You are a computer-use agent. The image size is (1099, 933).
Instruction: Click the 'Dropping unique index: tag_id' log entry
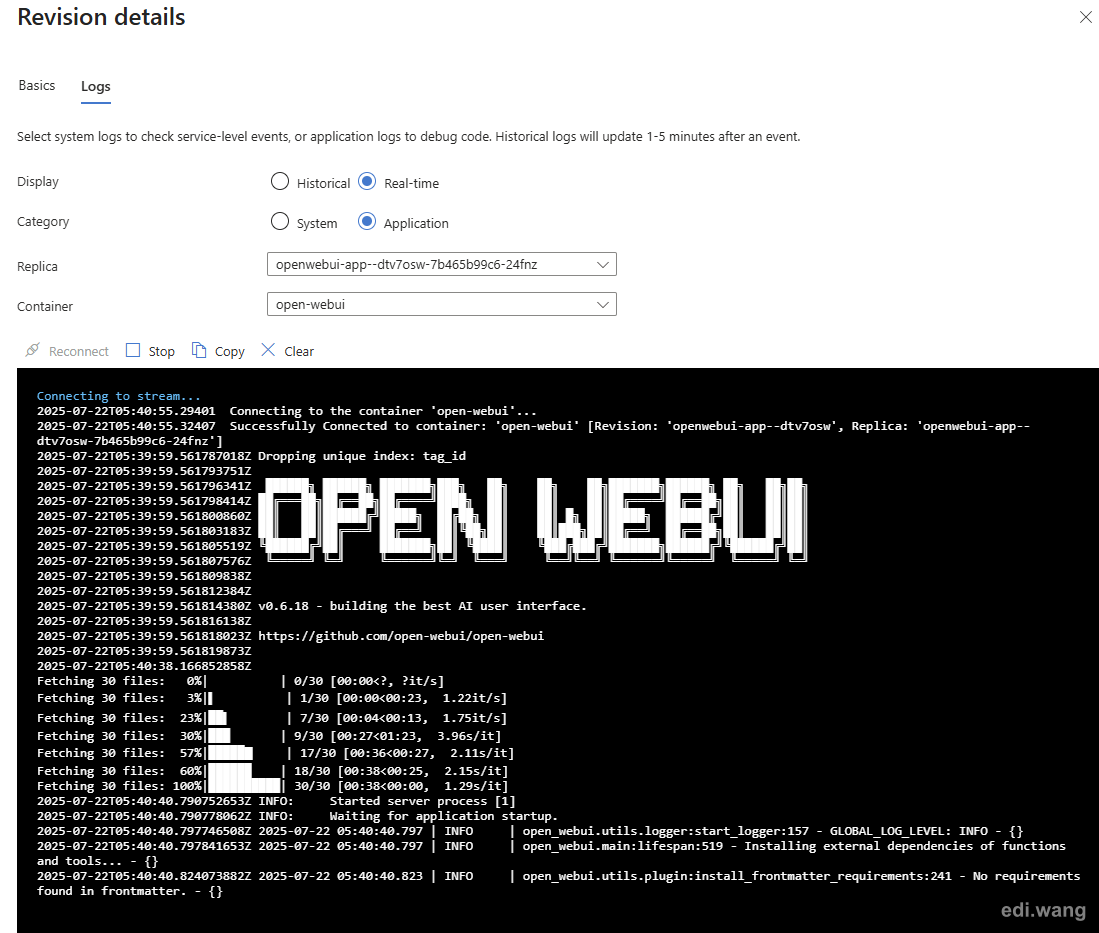tap(362, 456)
